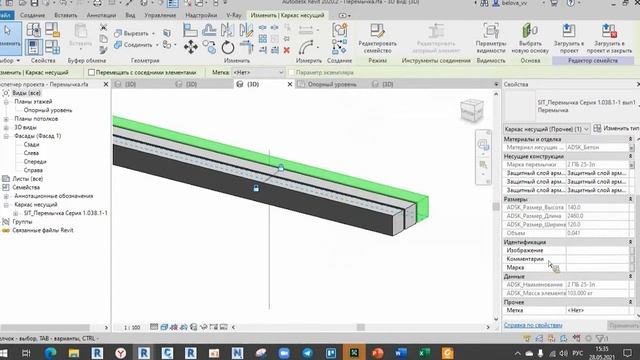Click the Project Browser horizontal scrollbar
Screen dimensions: 640x360
(45, 327)
